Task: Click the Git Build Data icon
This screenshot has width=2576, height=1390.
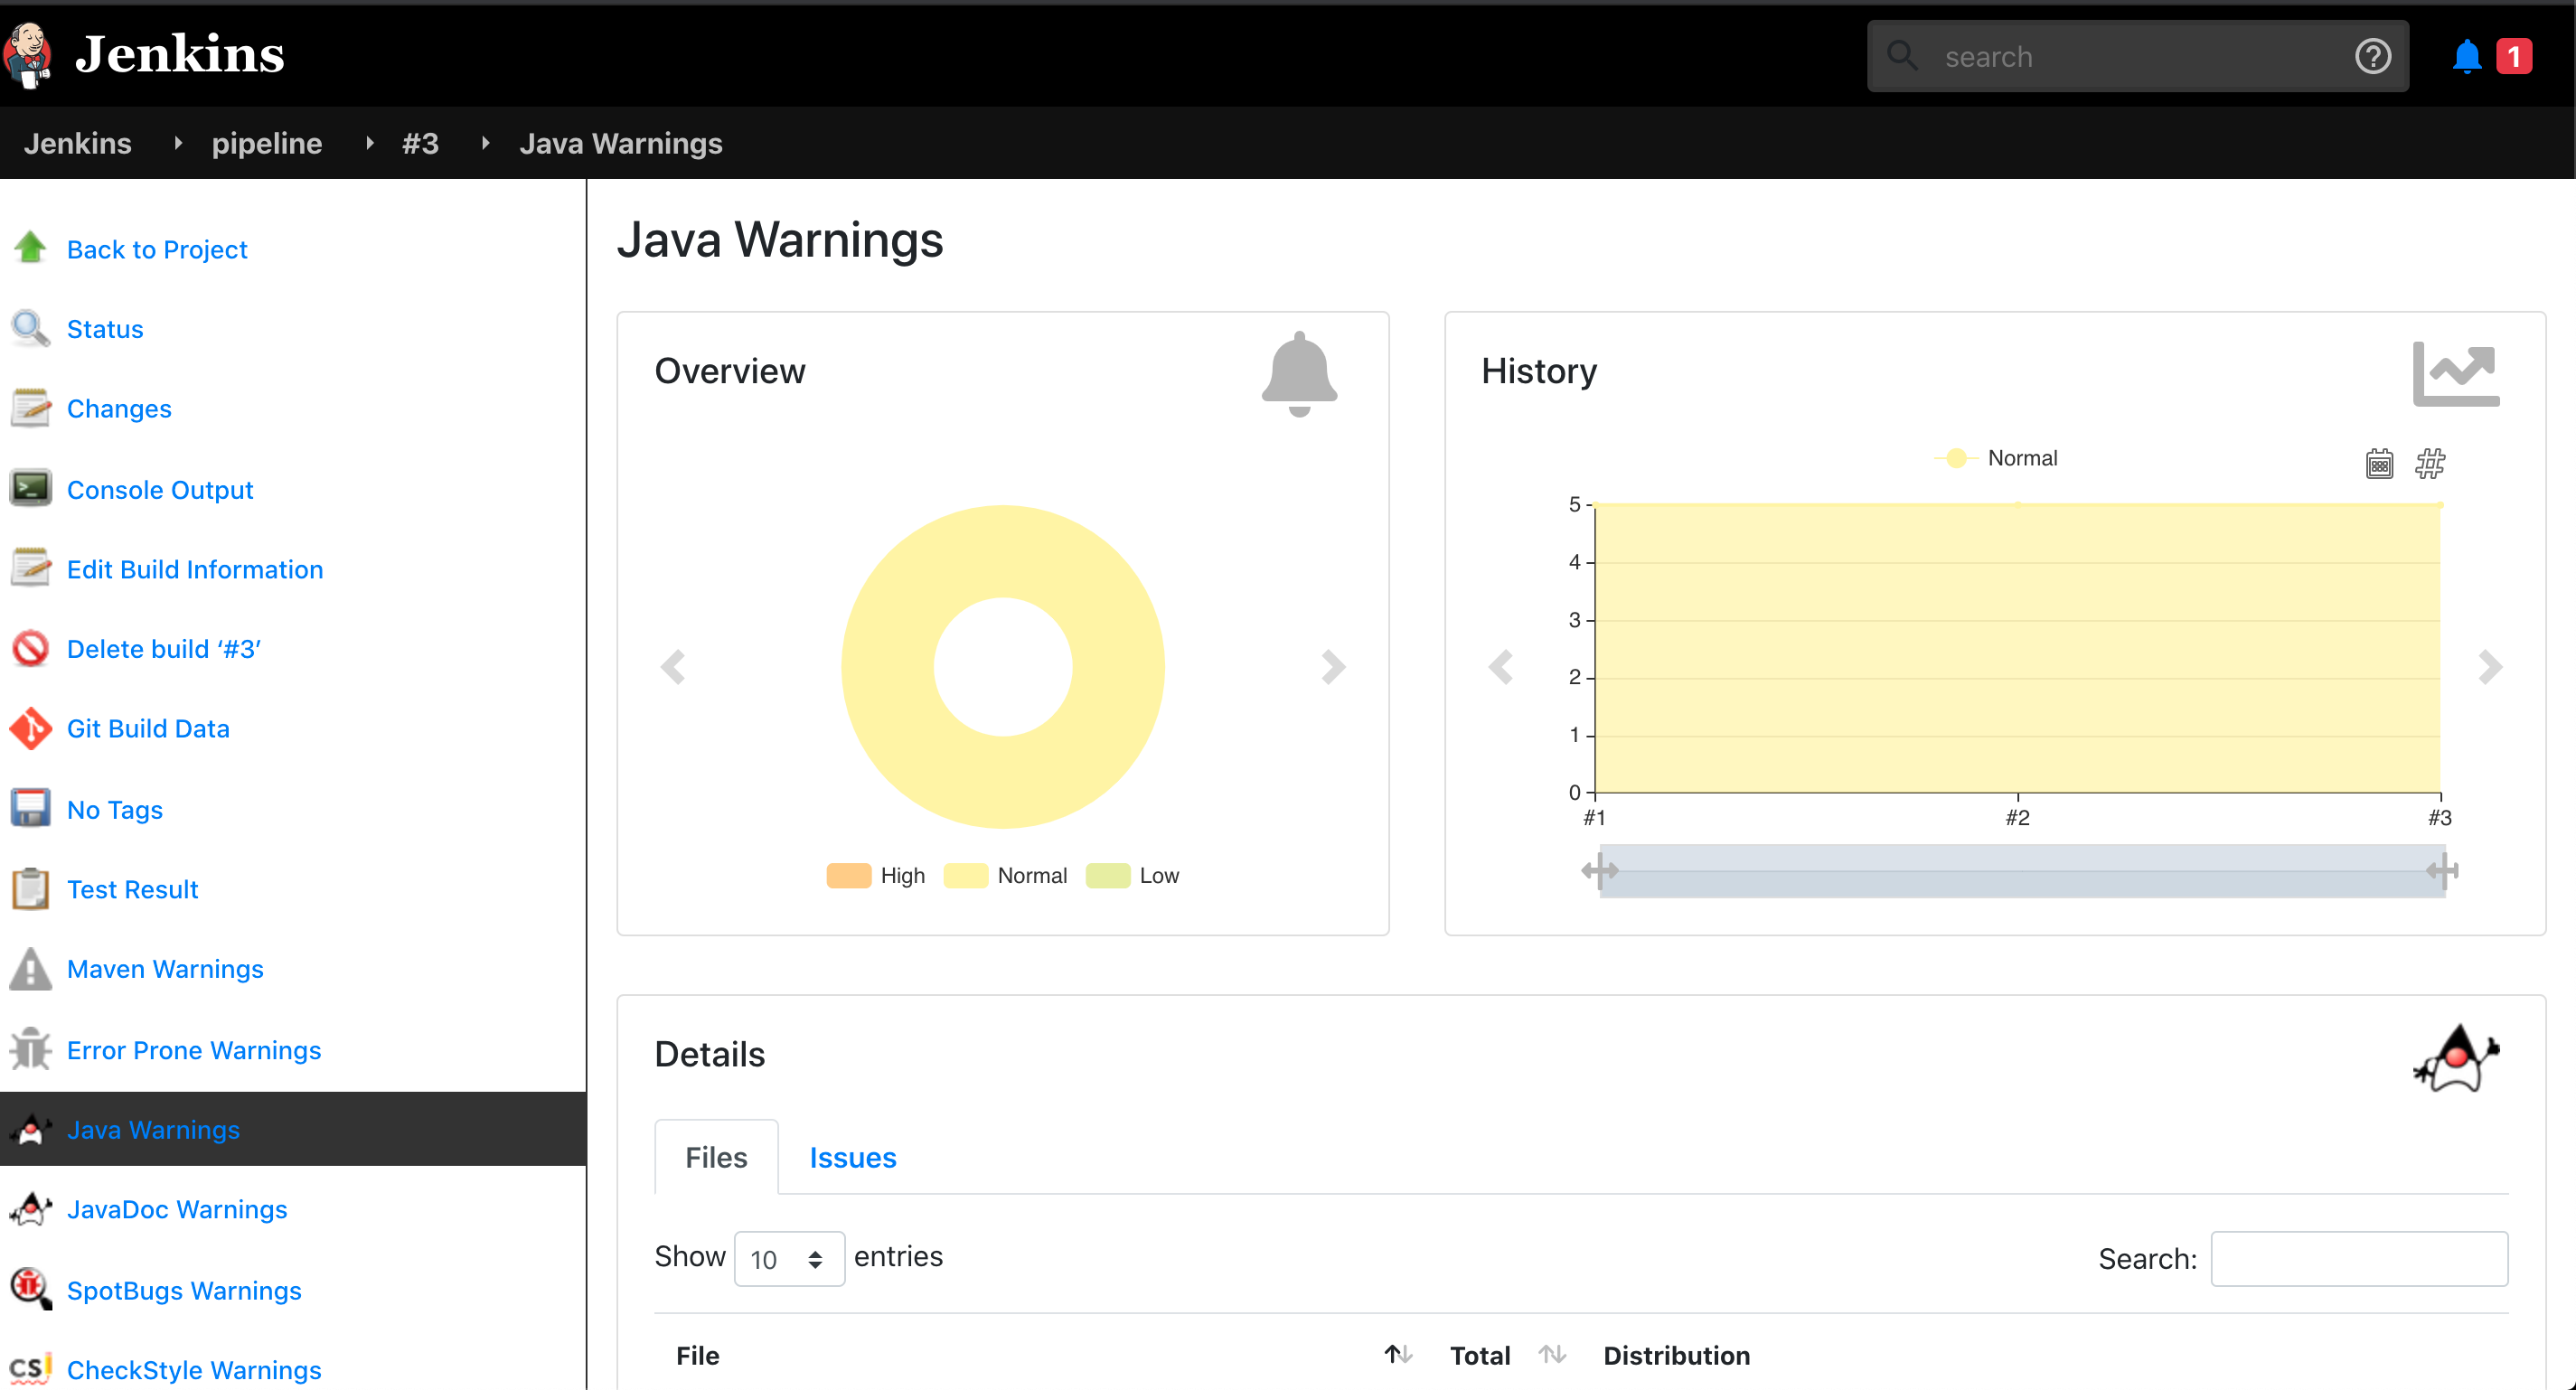Action: pyautogui.click(x=30, y=728)
